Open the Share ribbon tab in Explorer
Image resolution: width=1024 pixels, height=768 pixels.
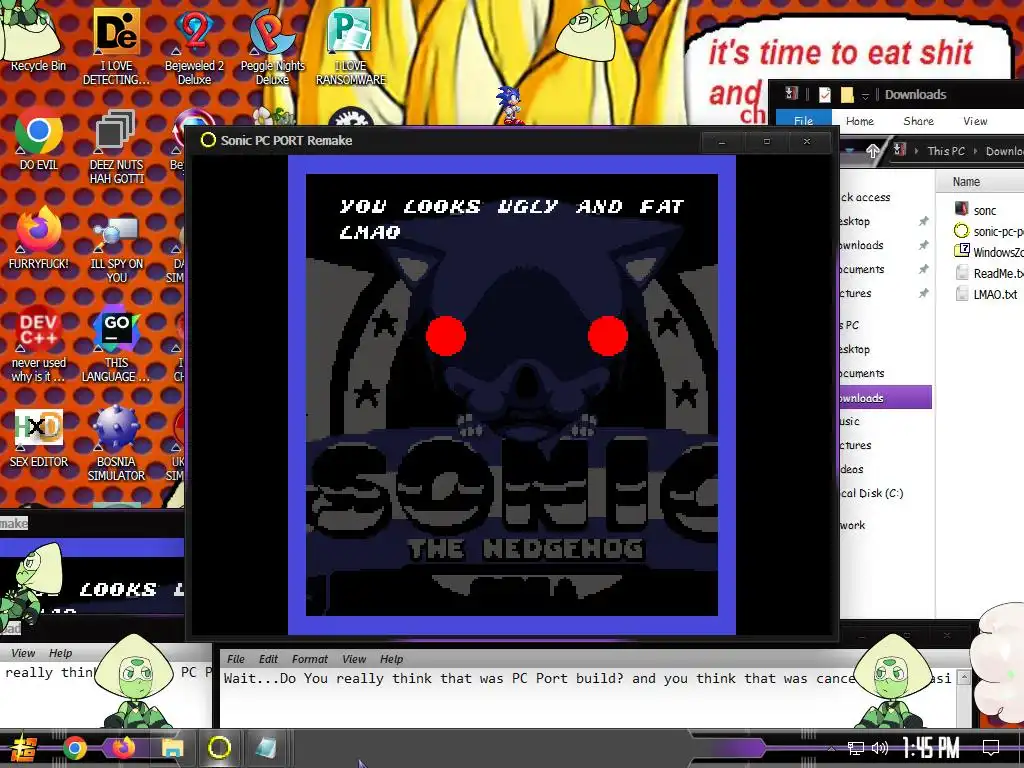pos(918,121)
